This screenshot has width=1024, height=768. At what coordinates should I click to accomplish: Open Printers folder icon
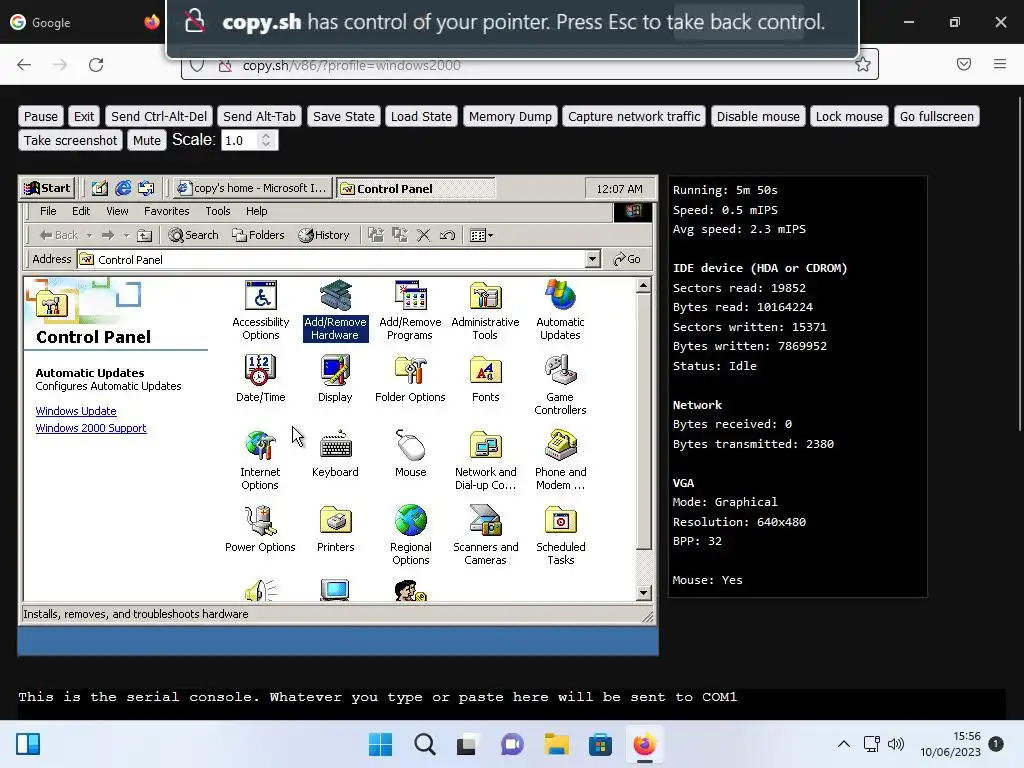[335, 529]
